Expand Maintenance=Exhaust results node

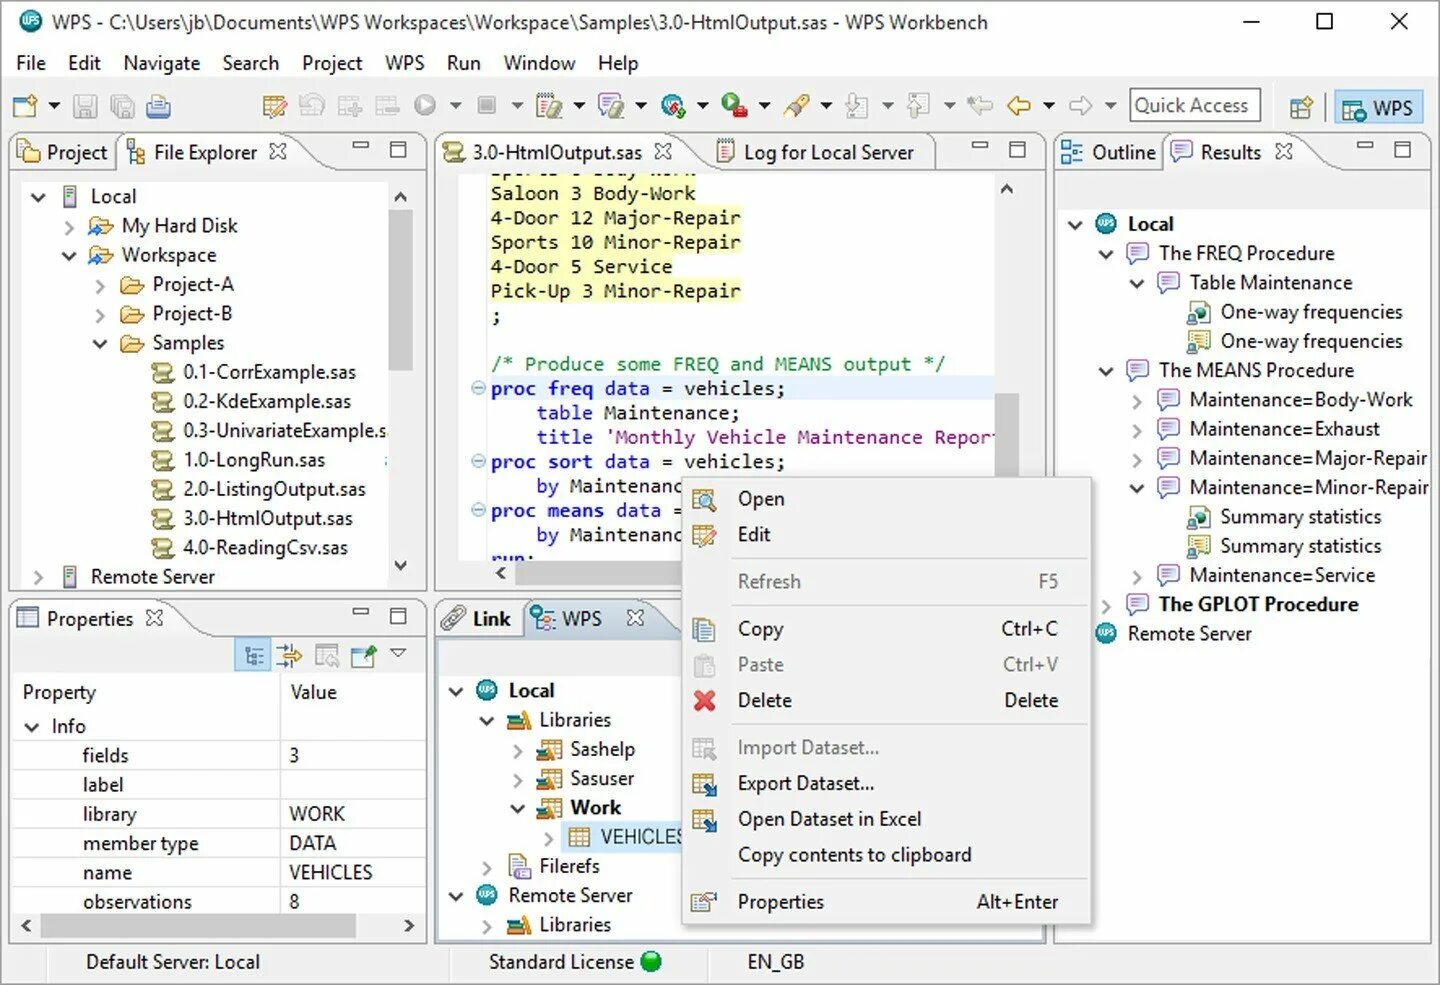click(x=1137, y=431)
